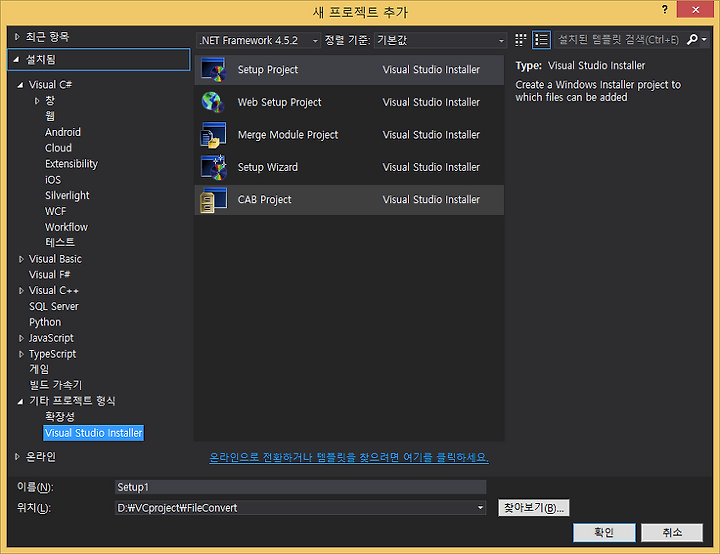
Task: Select Android in the Visual C# tree
Action: click(63, 132)
